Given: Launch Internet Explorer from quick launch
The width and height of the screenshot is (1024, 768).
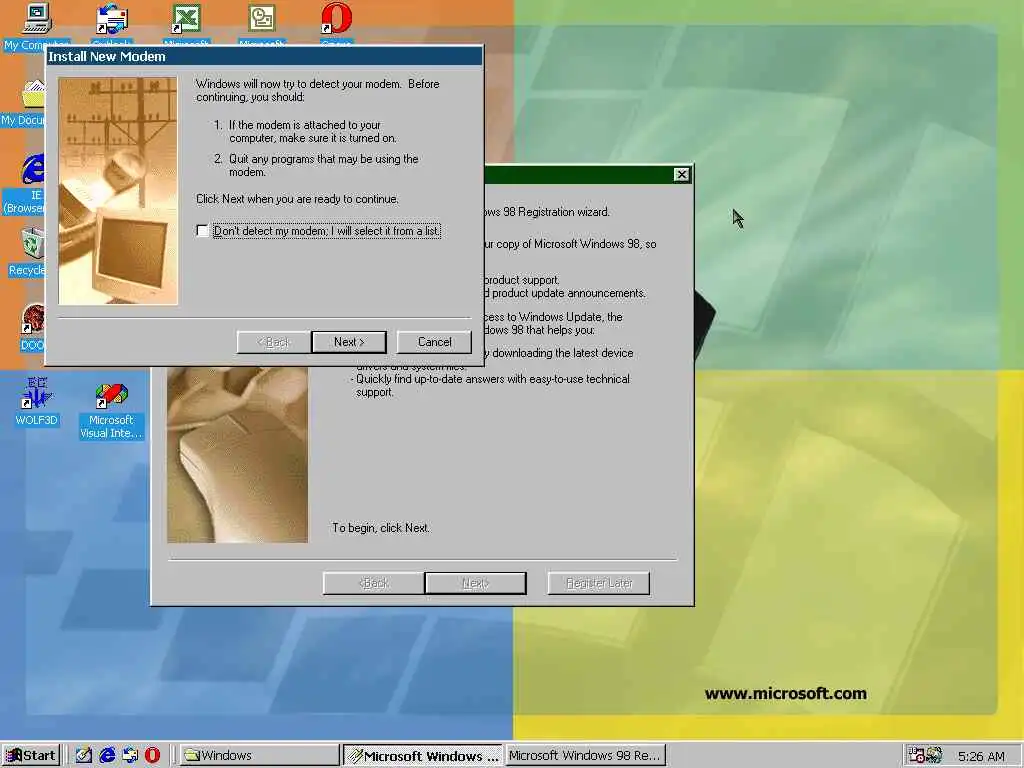Looking at the screenshot, I should (107, 755).
